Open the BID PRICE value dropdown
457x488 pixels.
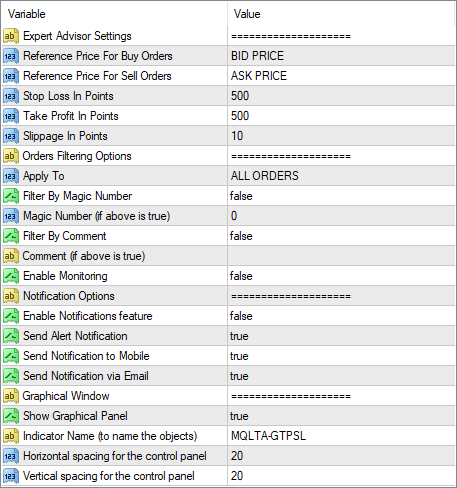[341, 56]
